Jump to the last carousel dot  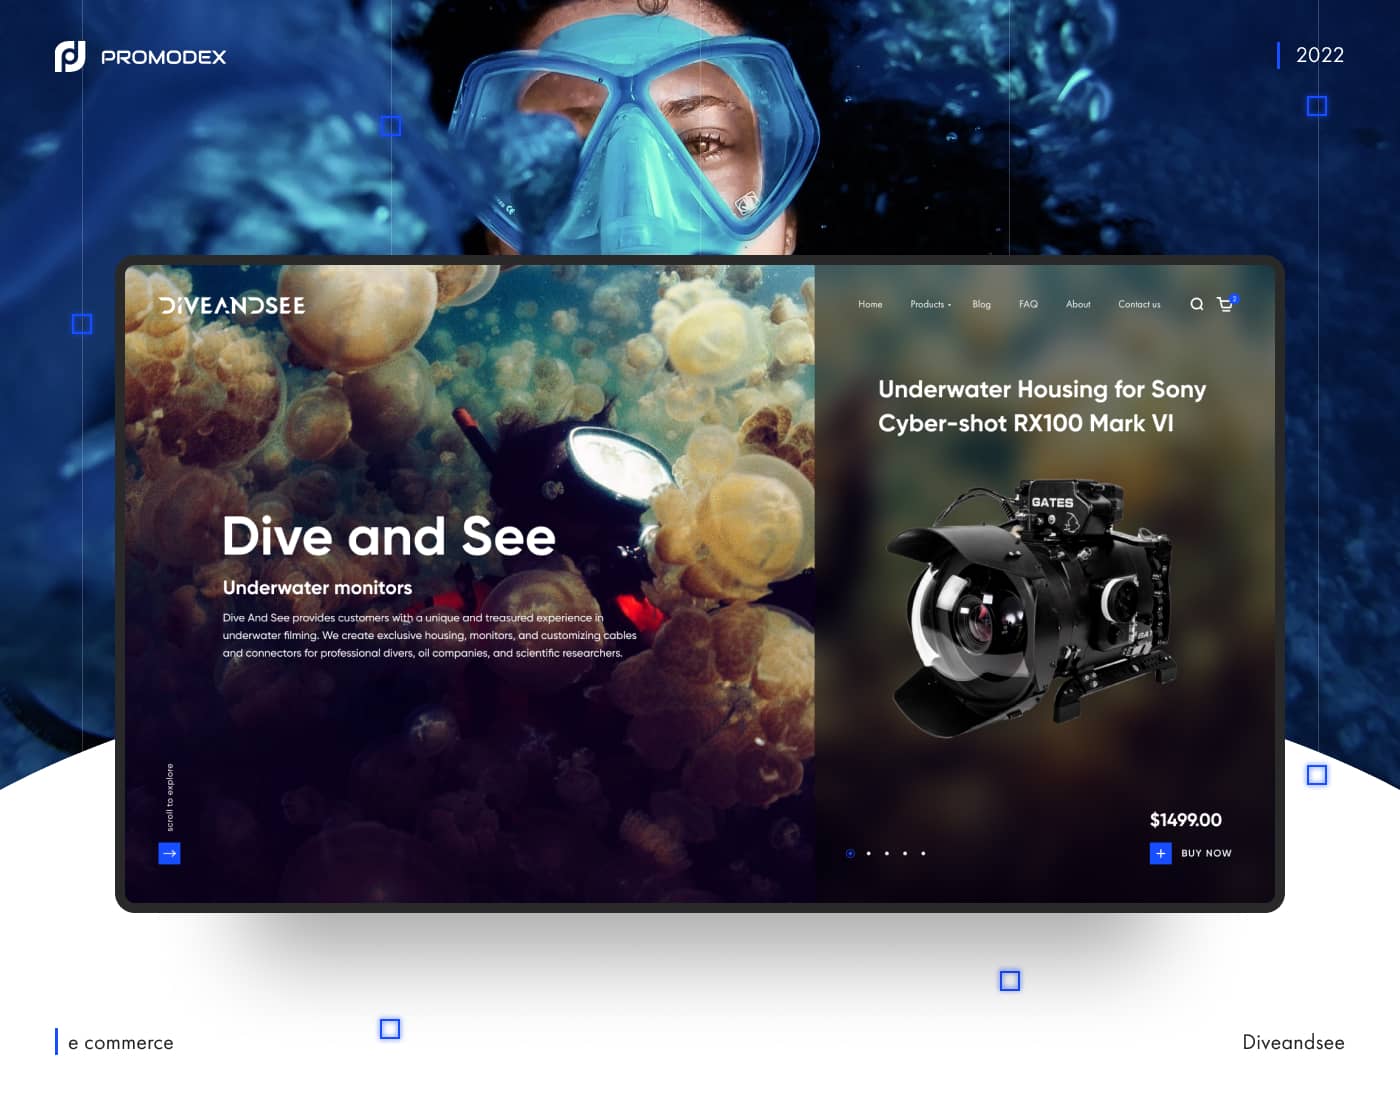(x=923, y=853)
